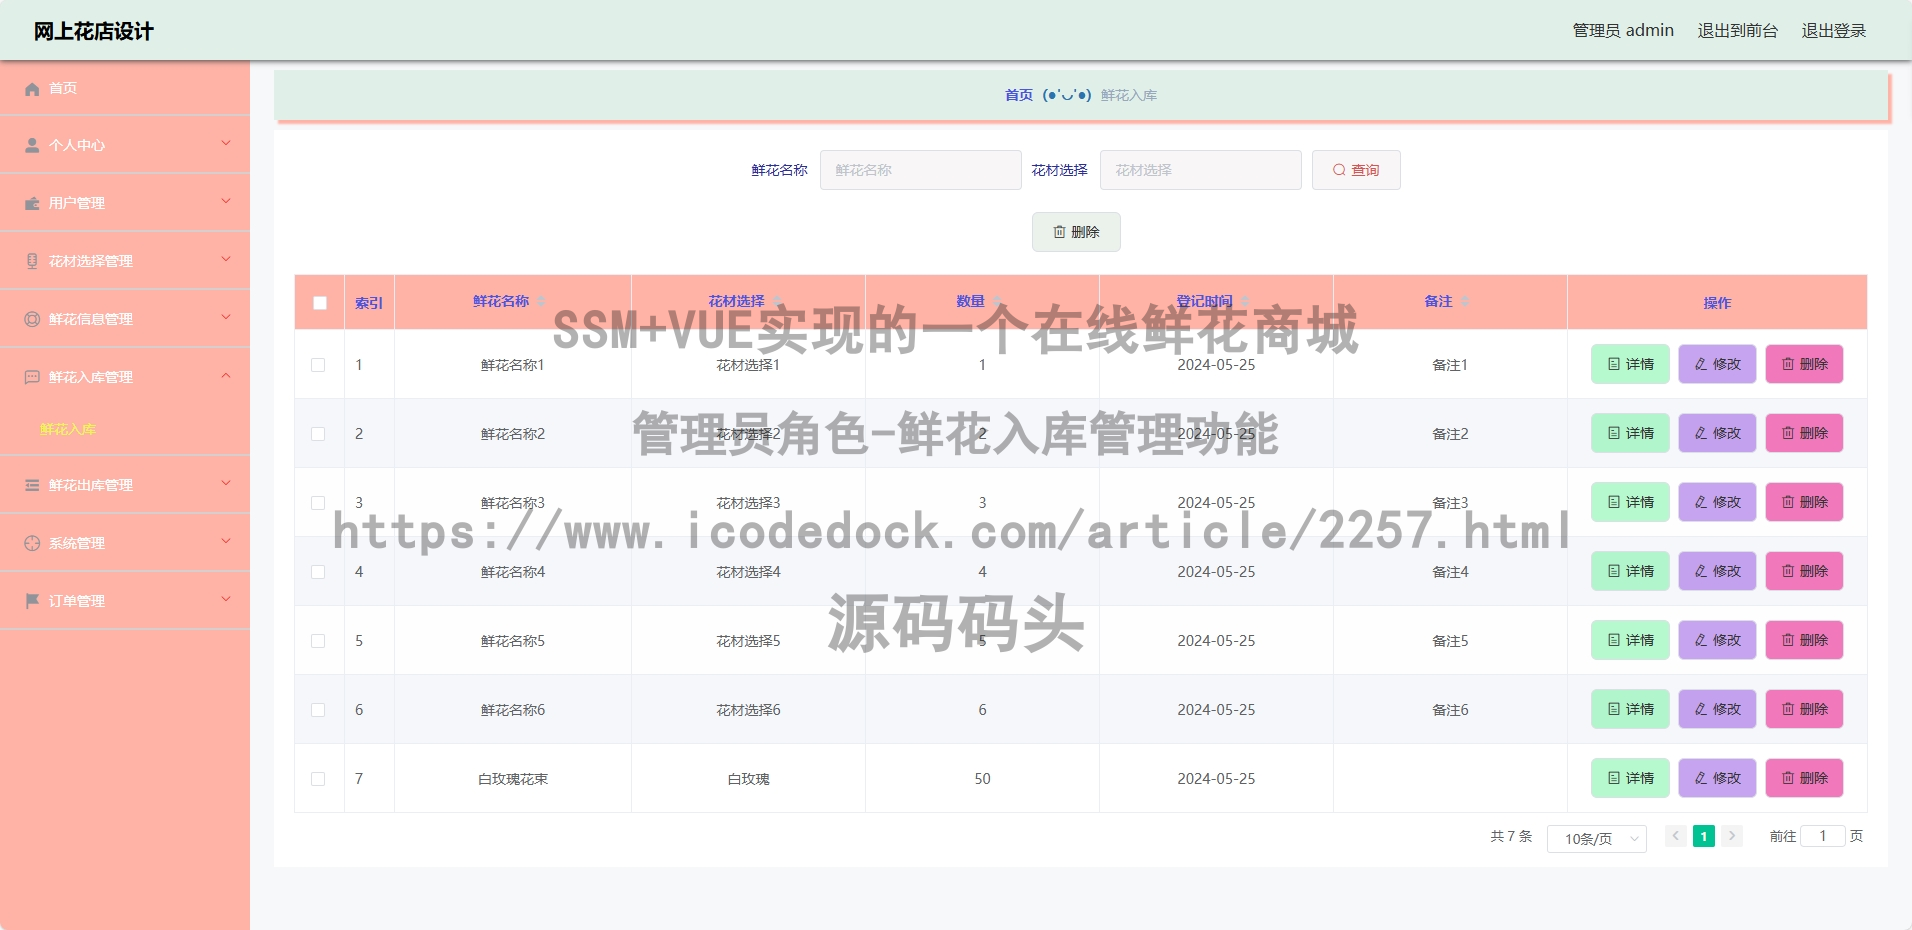Click the 系统管理 sidebar icon
This screenshot has width=1912, height=930.
(32, 543)
